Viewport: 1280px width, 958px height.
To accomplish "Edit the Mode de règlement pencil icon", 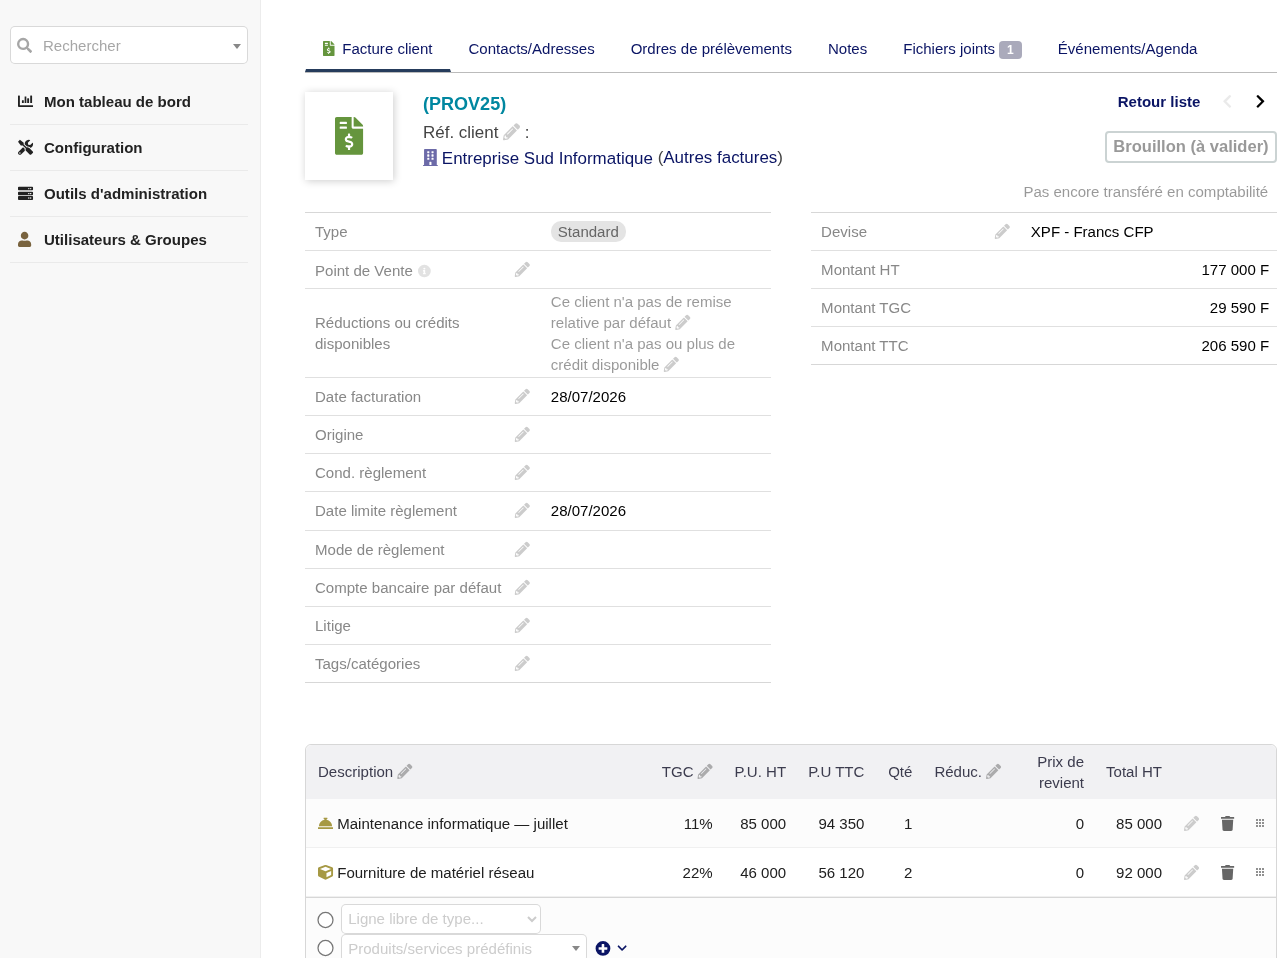I will pyautogui.click(x=522, y=550).
